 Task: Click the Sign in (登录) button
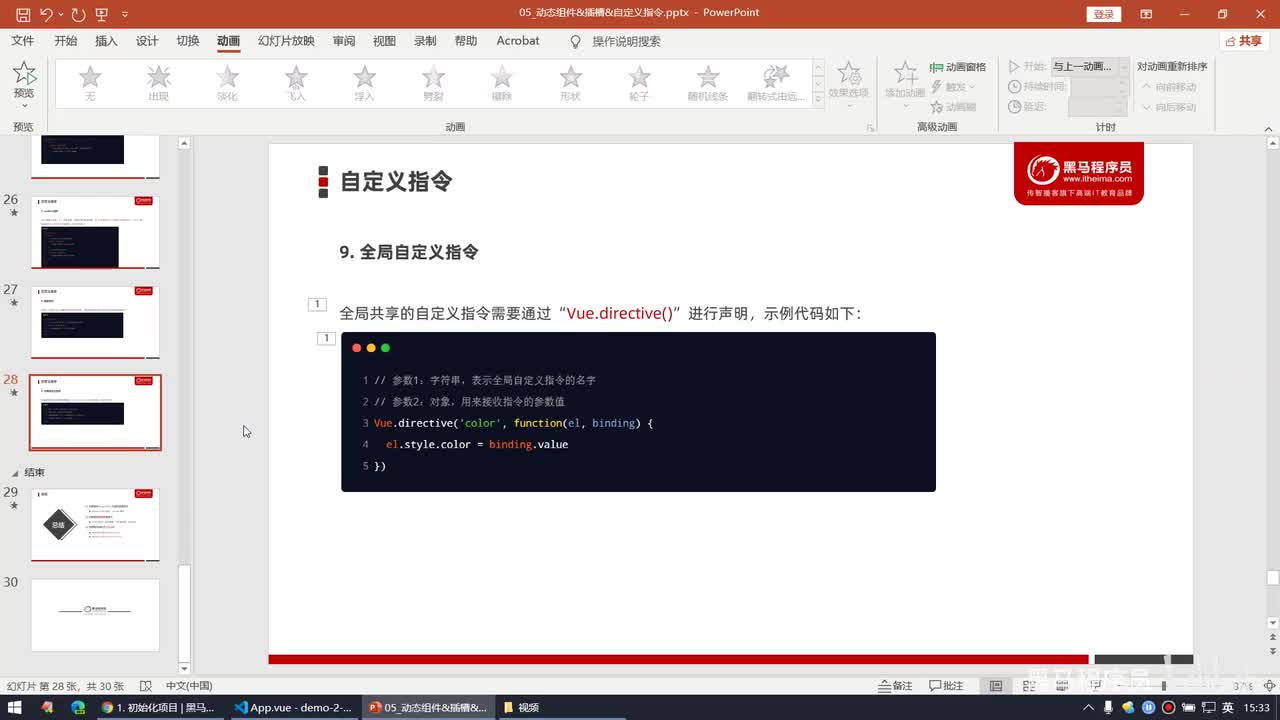tap(1103, 14)
